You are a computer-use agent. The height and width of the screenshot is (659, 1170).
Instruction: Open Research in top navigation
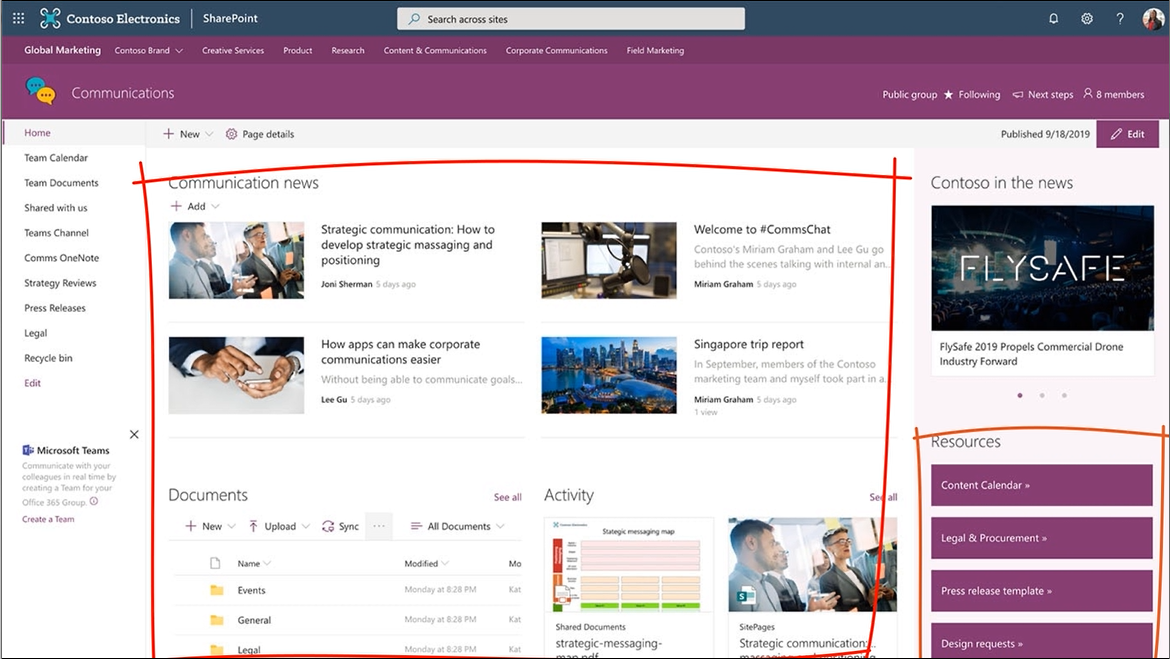click(x=348, y=51)
